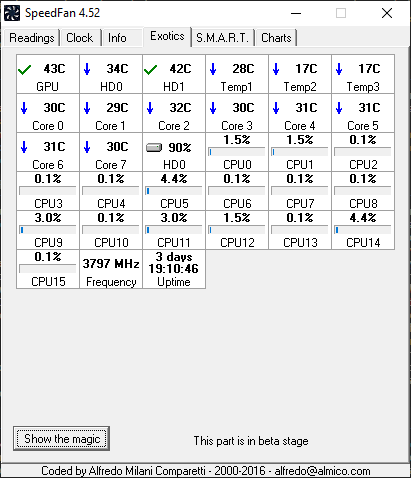411x478 pixels.
Task: Click the CPU0 usage bar
Action: (237, 152)
